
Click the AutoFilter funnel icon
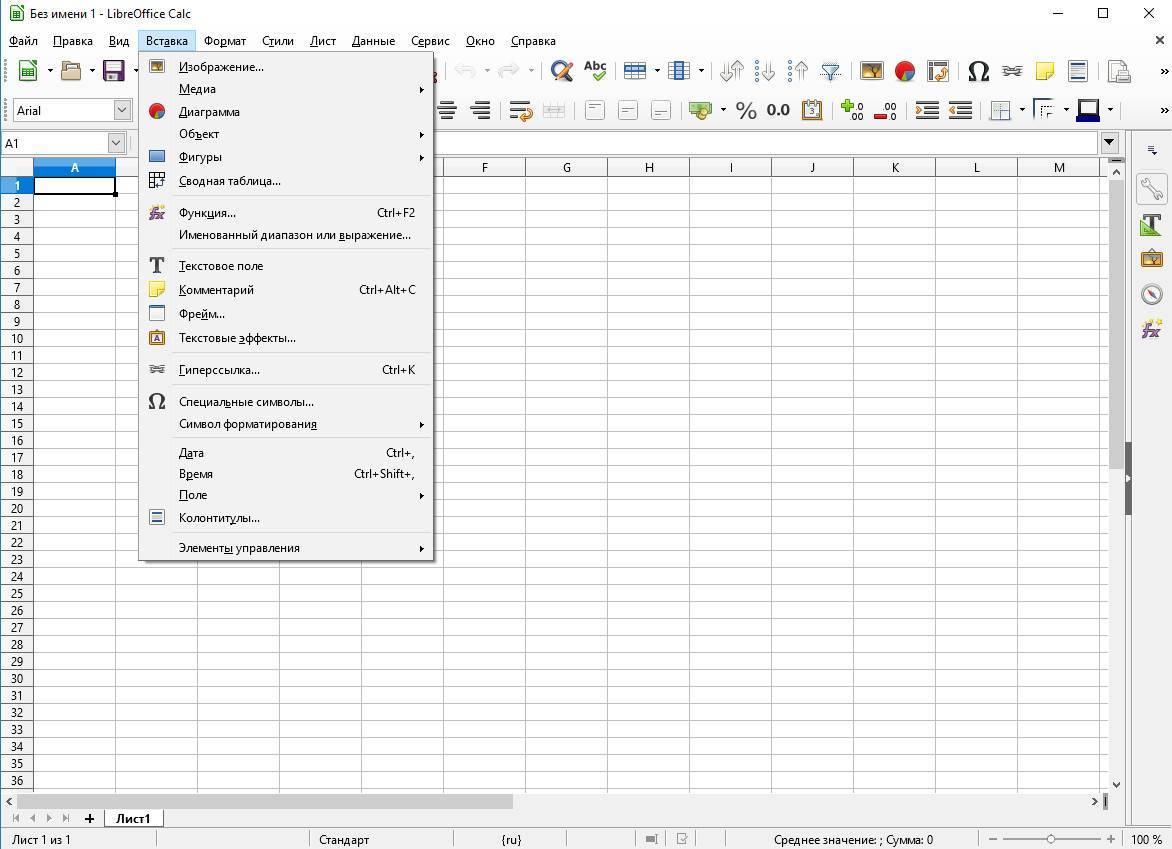830,71
